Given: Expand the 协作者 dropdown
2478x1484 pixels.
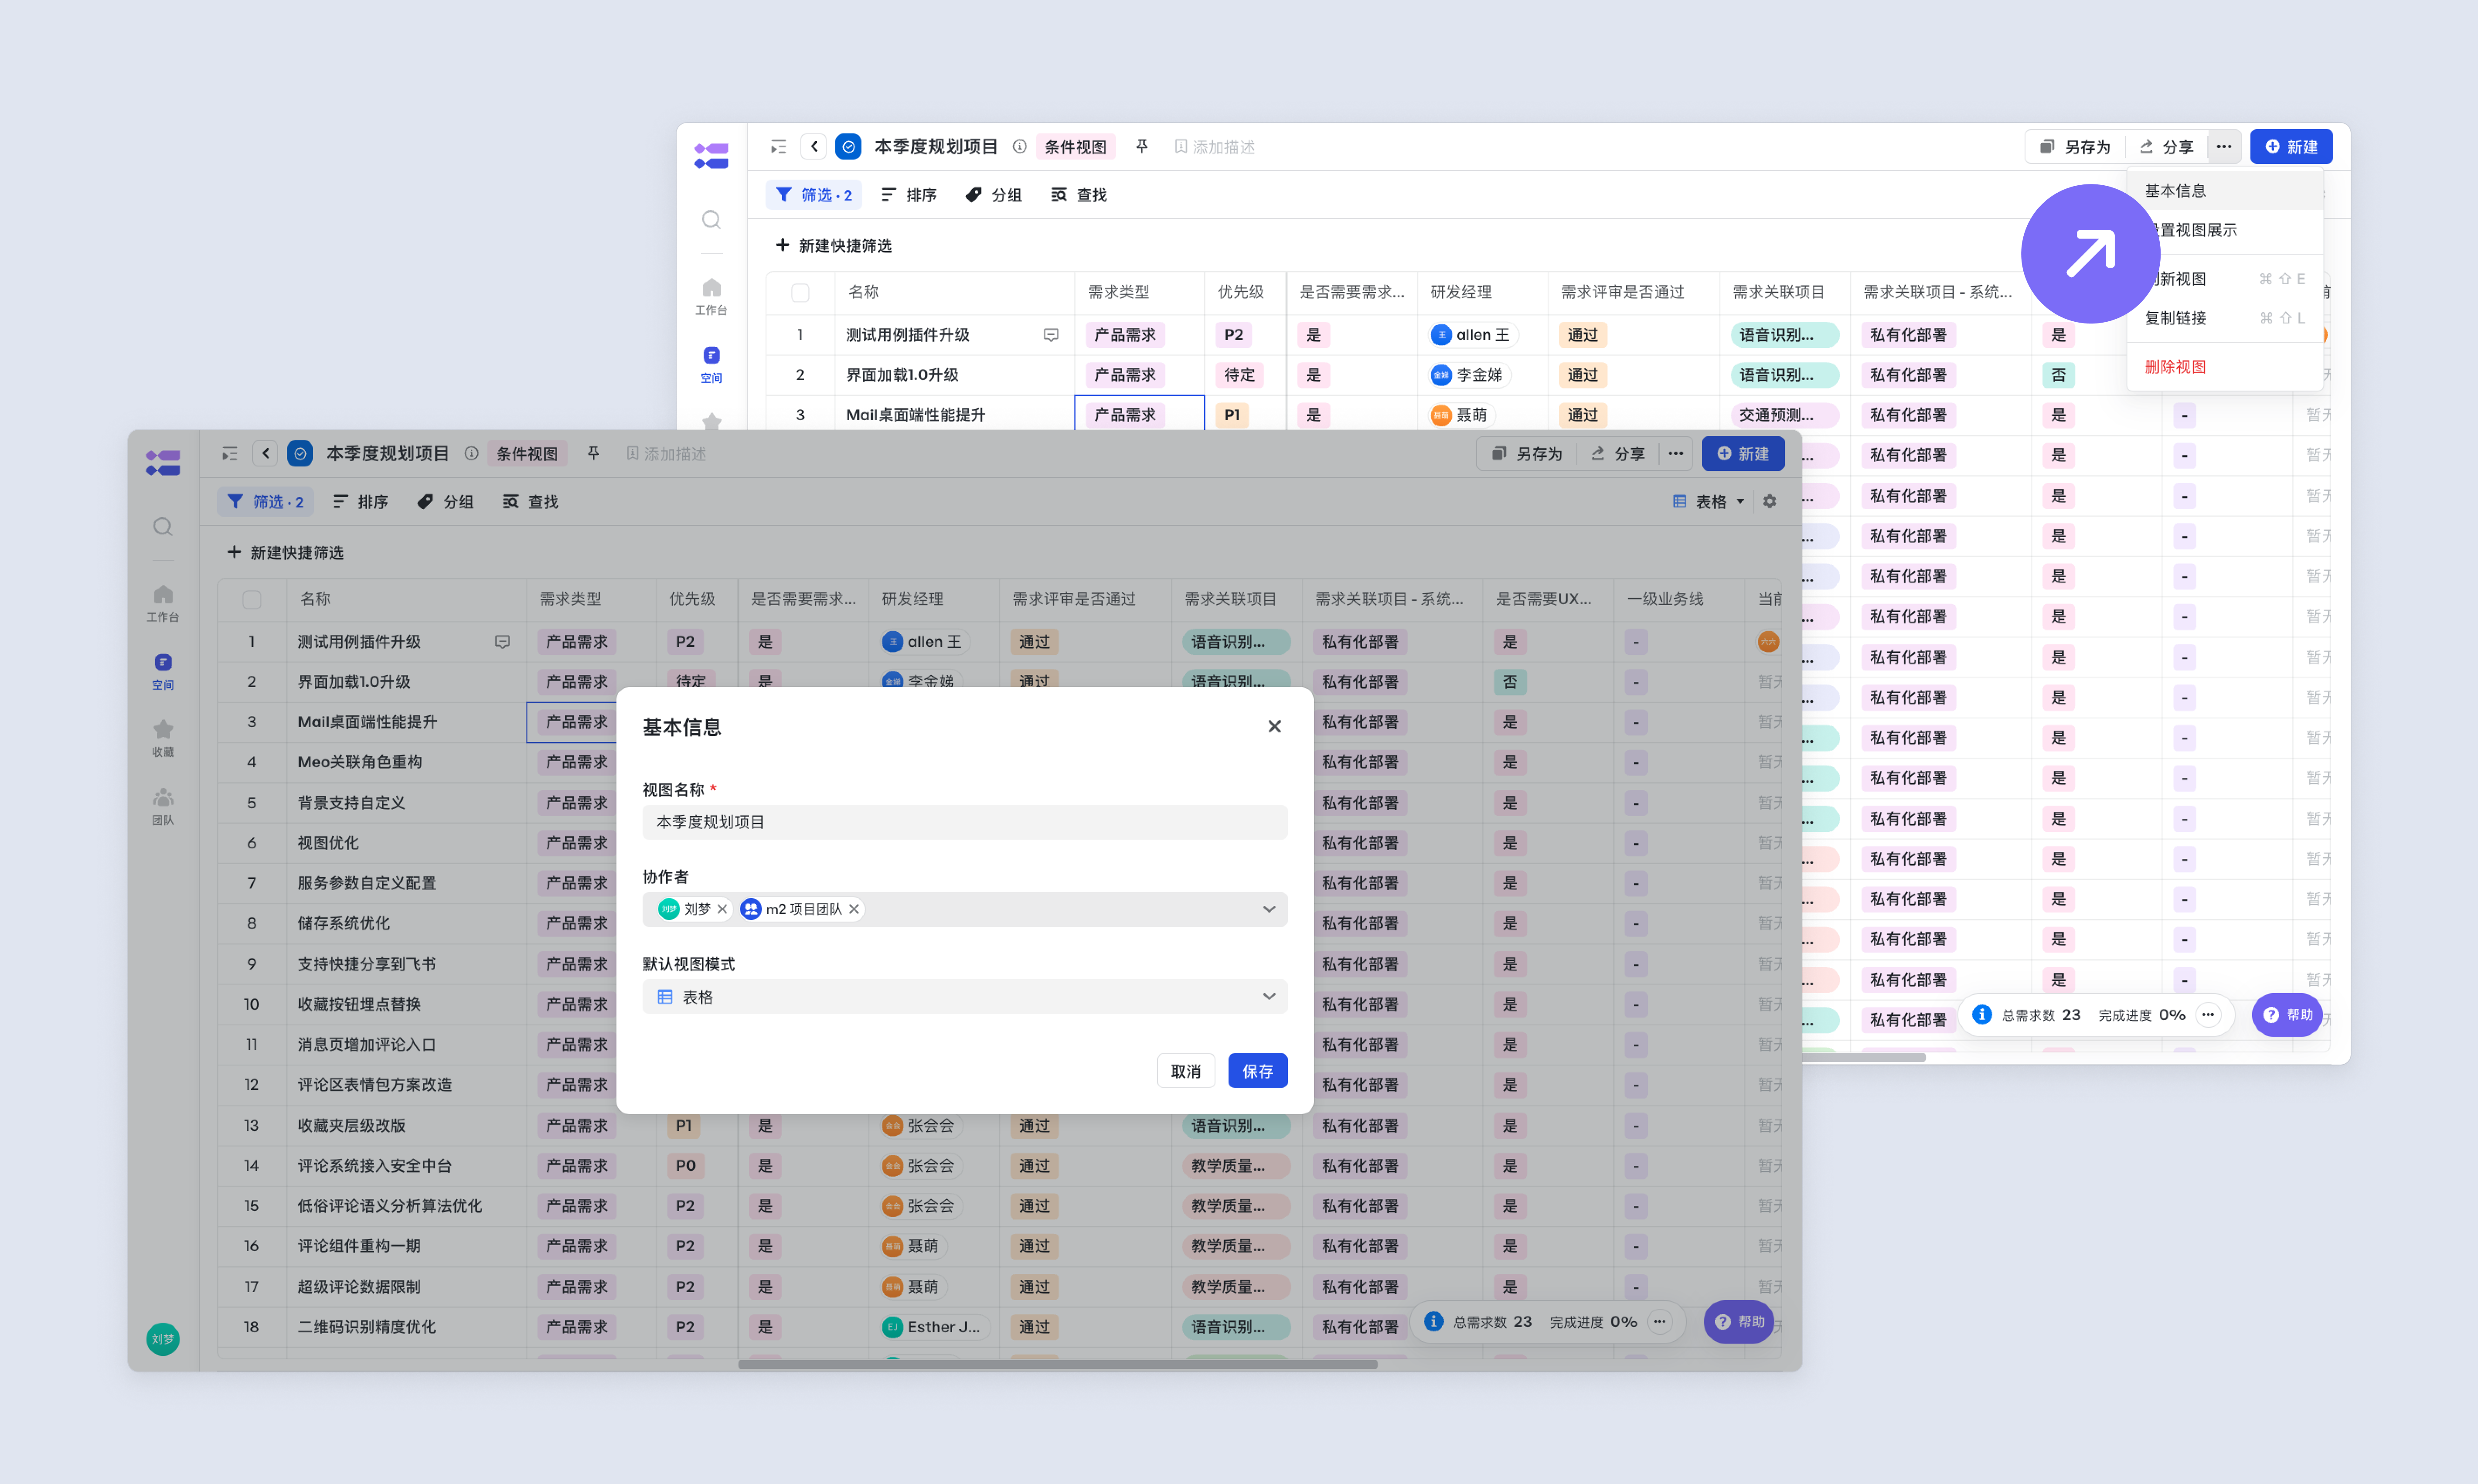Looking at the screenshot, I should pos(1269,909).
